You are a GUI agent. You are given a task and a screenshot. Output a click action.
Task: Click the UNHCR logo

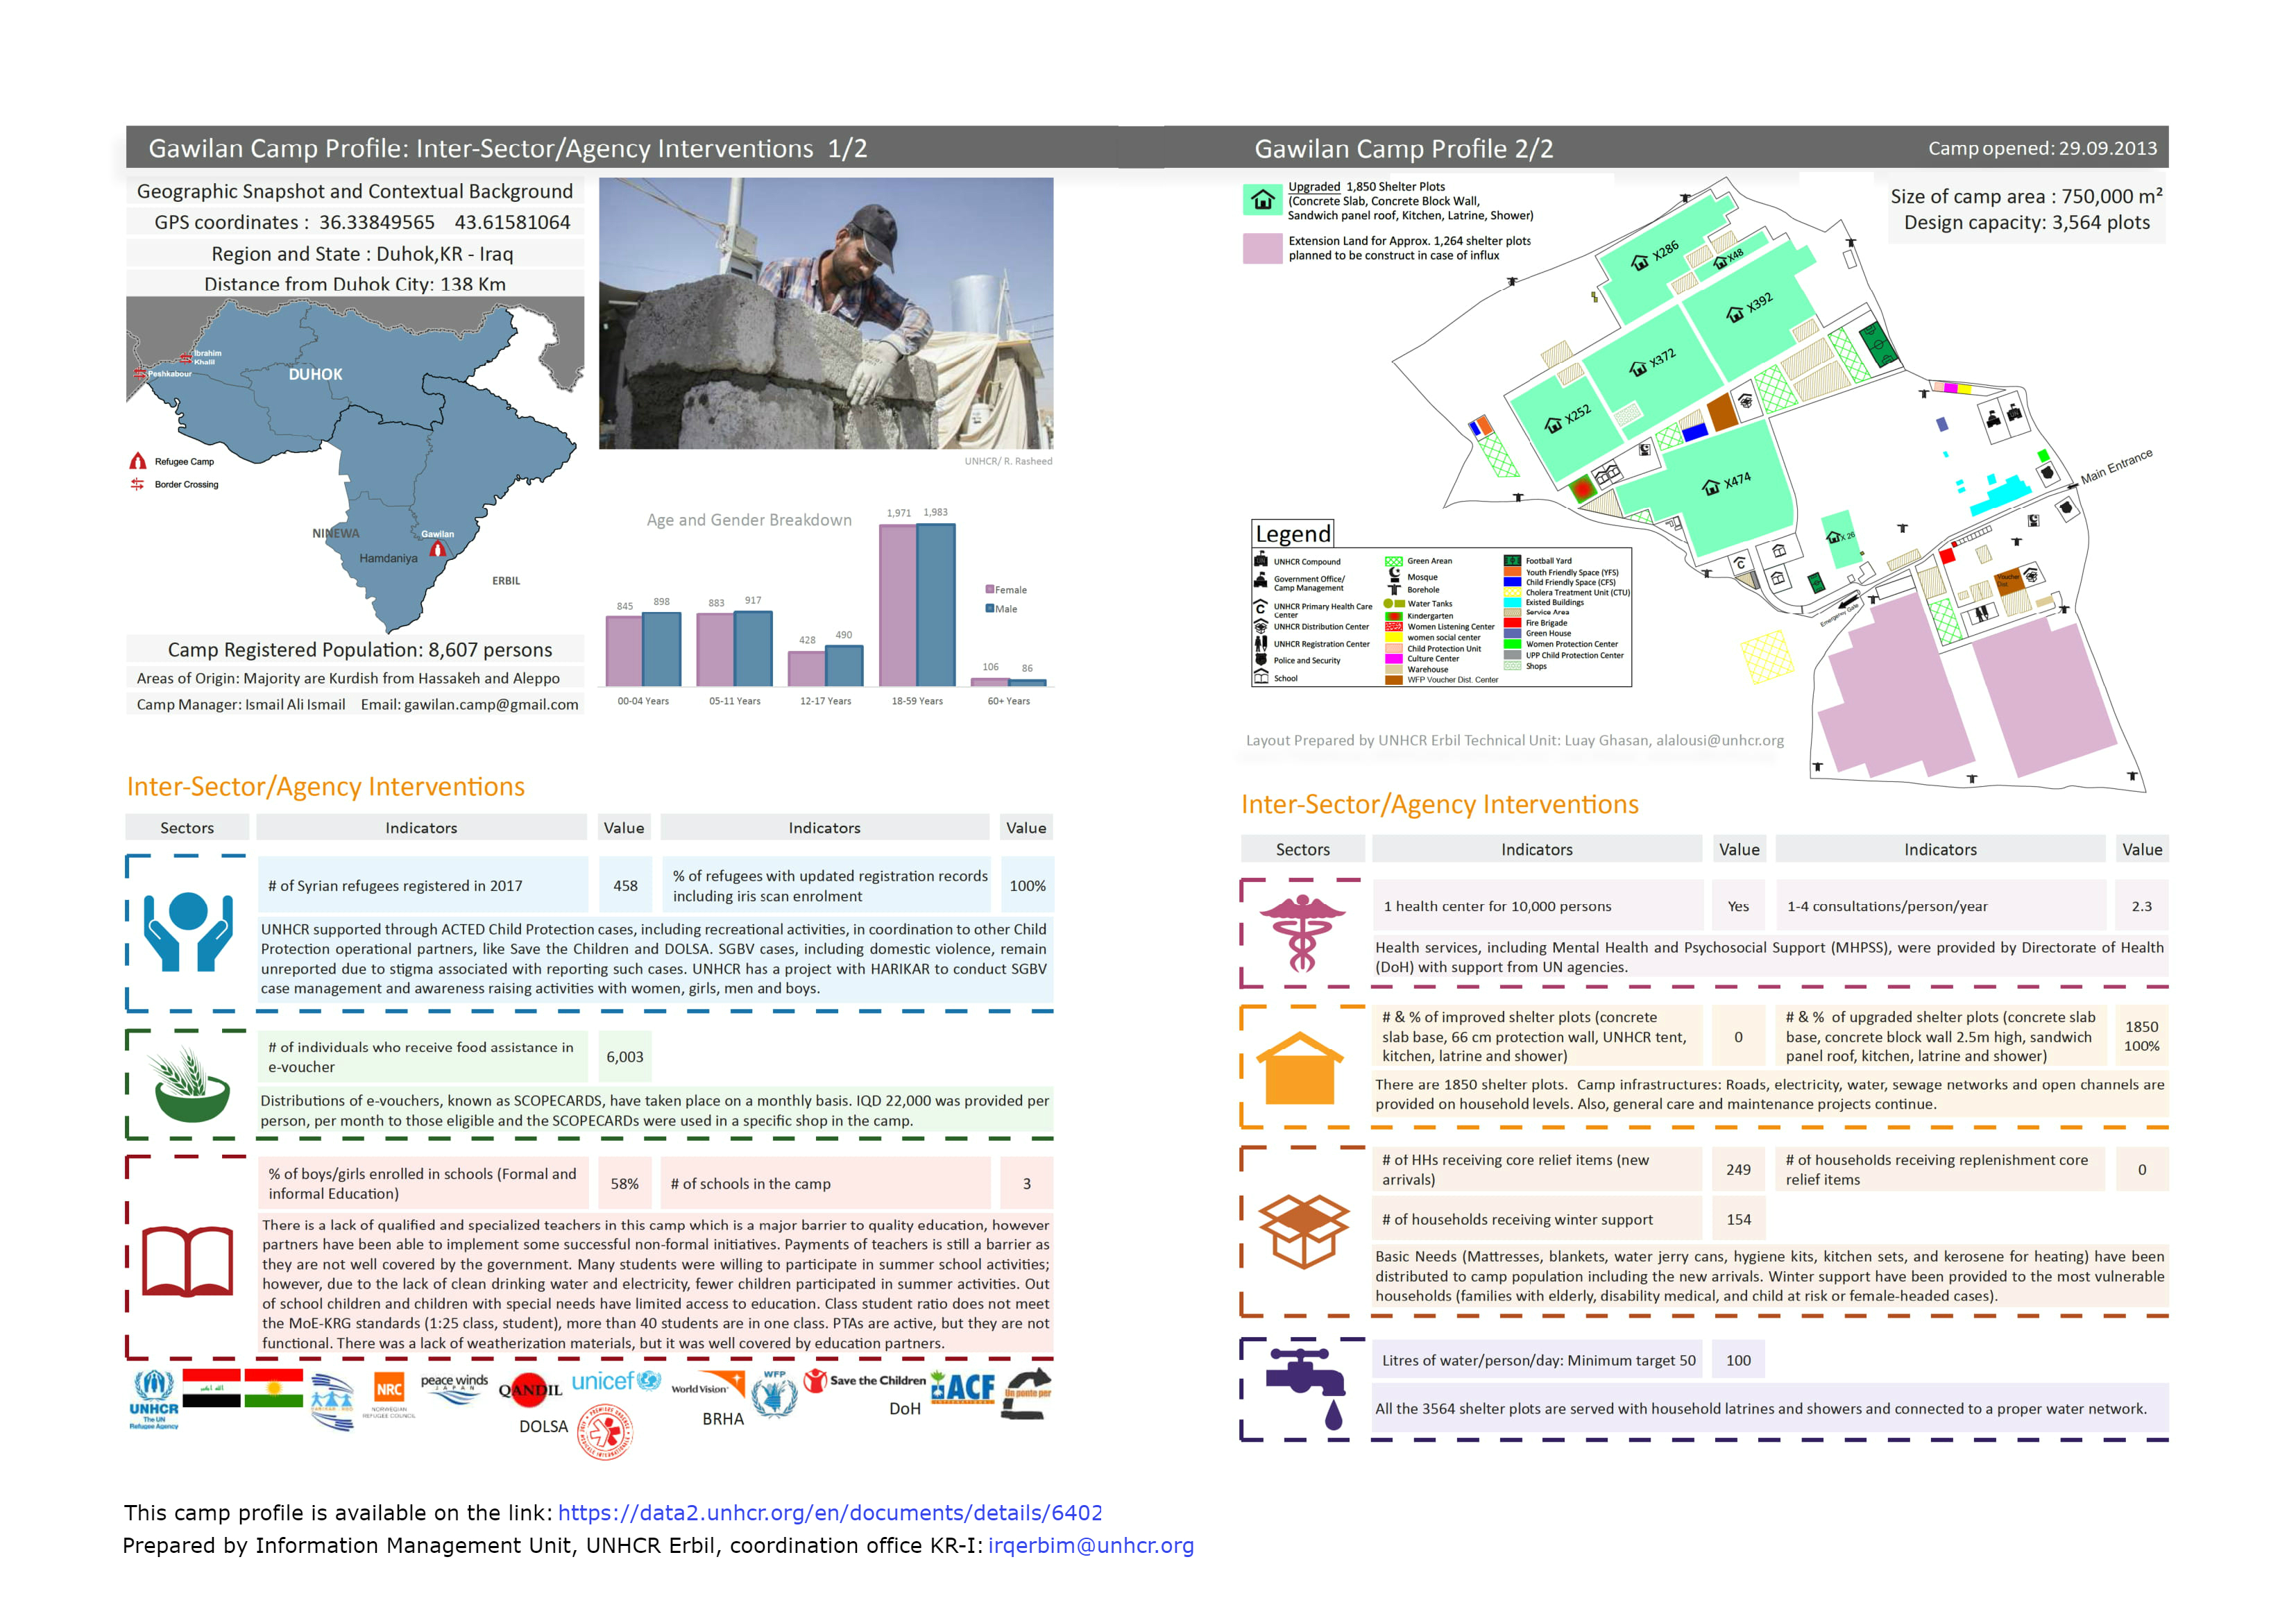click(x=153, y=1398)
